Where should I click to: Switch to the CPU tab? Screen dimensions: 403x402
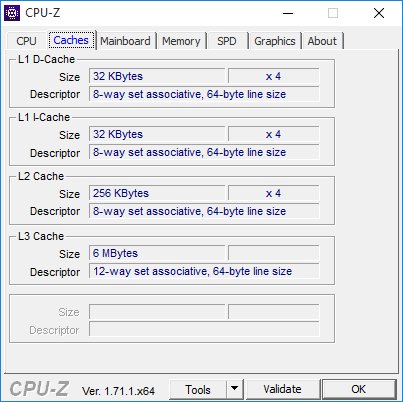pyautogui.click(x=26, y=41)
